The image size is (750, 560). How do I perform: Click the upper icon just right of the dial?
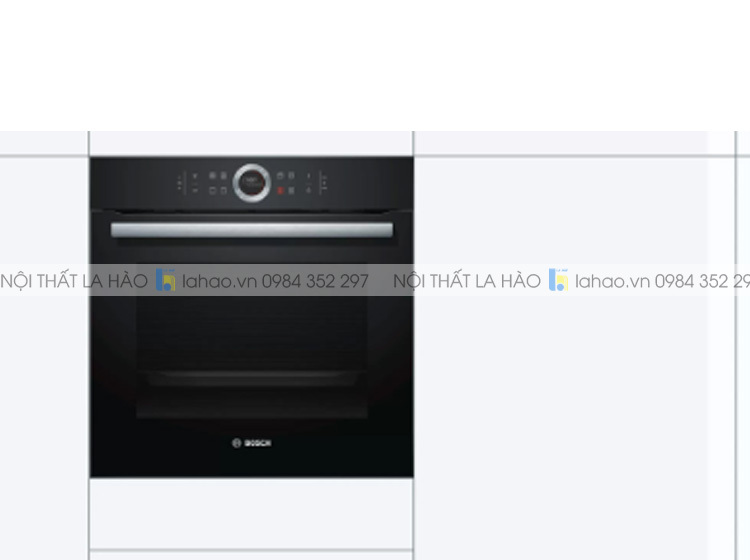pos(280,176)
